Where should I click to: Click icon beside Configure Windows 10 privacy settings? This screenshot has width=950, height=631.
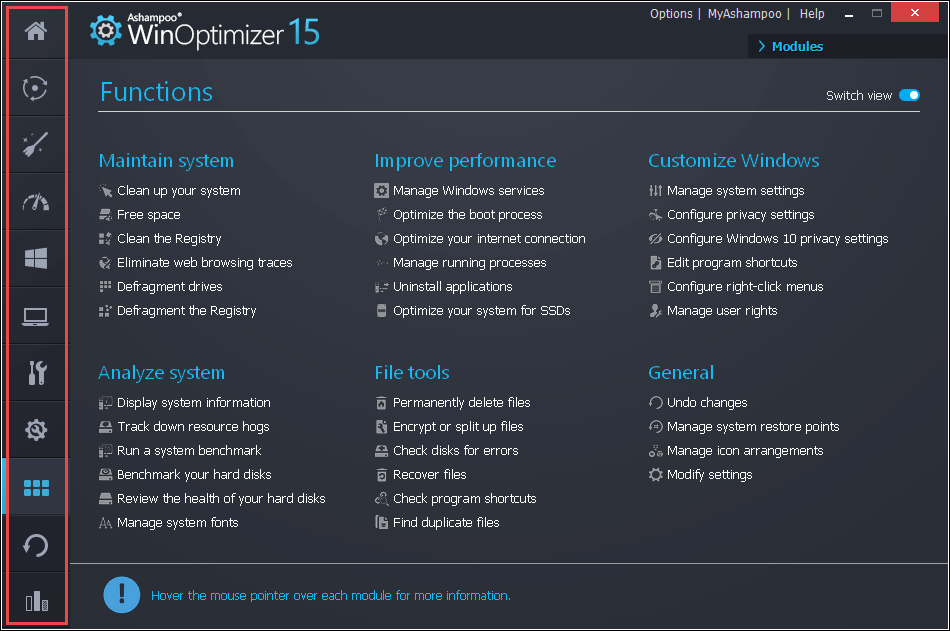(656, 239)
